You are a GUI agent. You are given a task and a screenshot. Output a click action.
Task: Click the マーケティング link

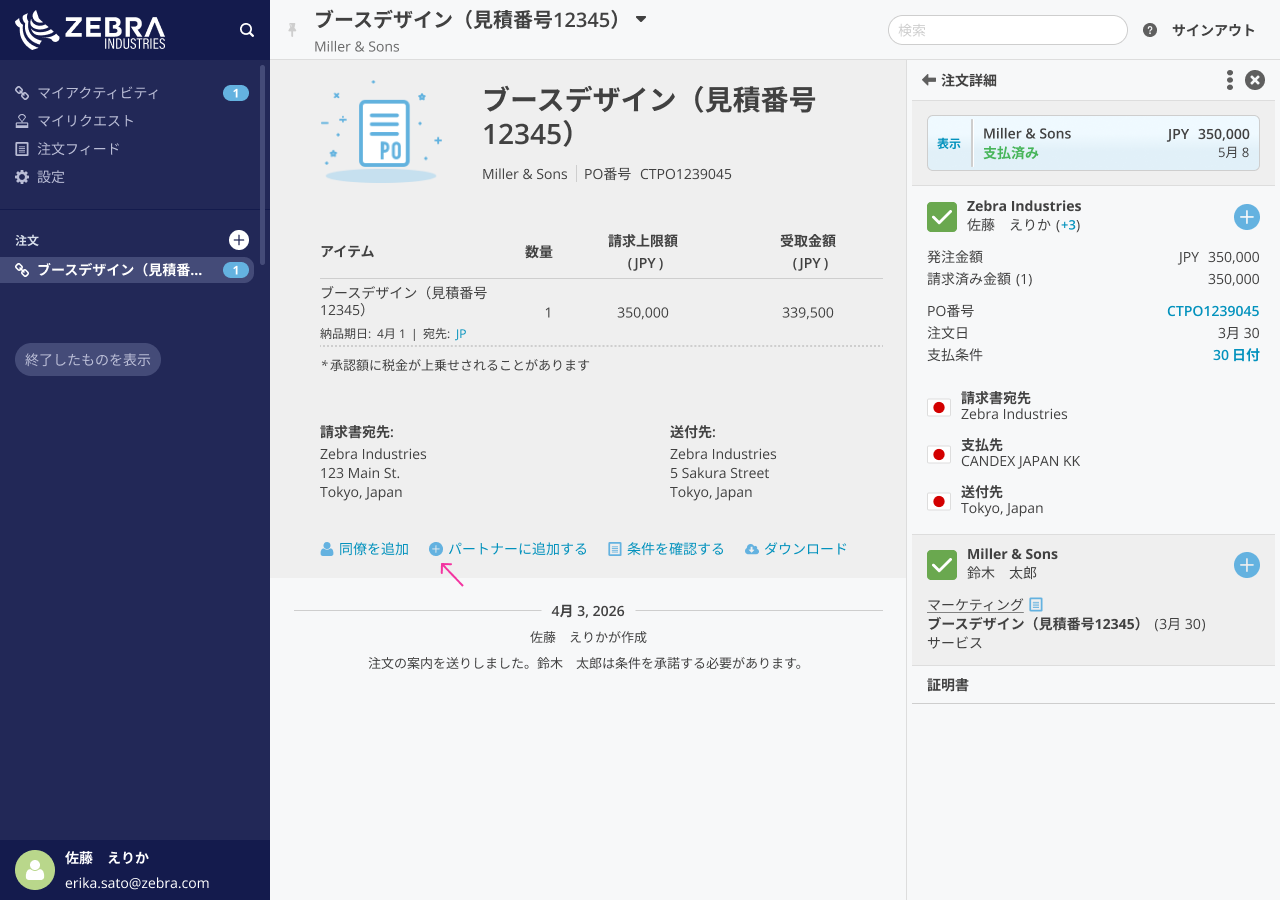tap(975, 604)
